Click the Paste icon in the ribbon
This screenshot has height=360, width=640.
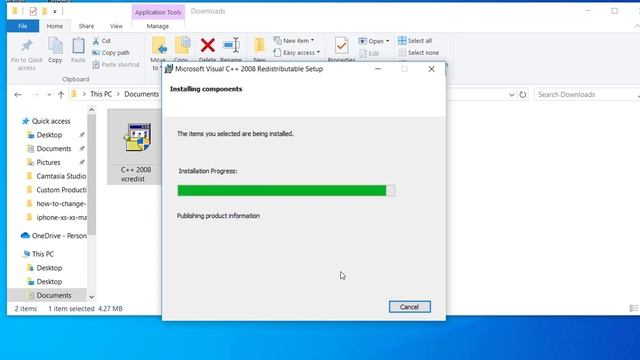tap(78, 46)
